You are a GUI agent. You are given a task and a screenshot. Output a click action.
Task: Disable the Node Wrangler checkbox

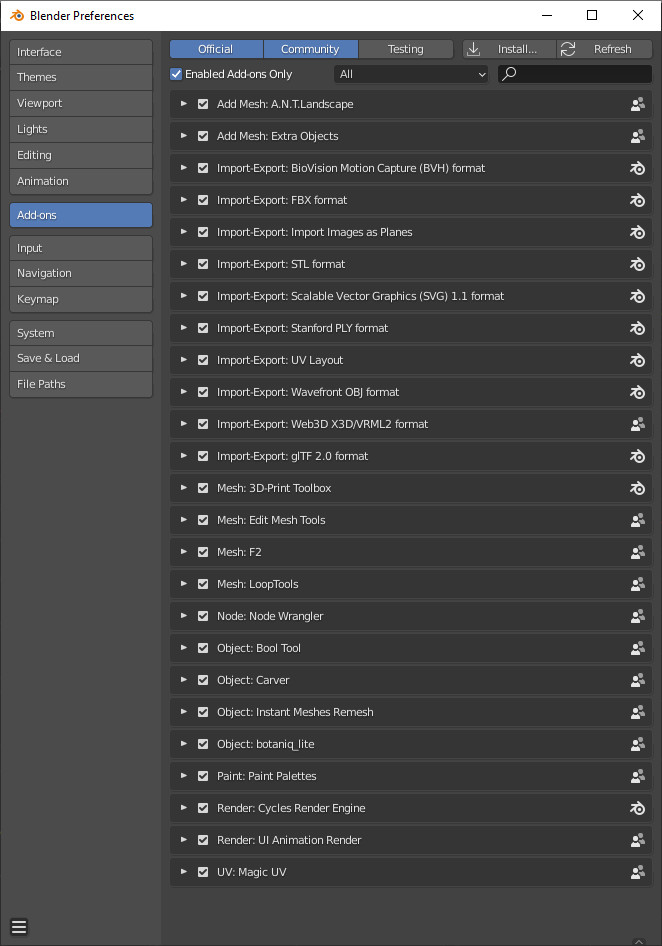coord(203,616)
